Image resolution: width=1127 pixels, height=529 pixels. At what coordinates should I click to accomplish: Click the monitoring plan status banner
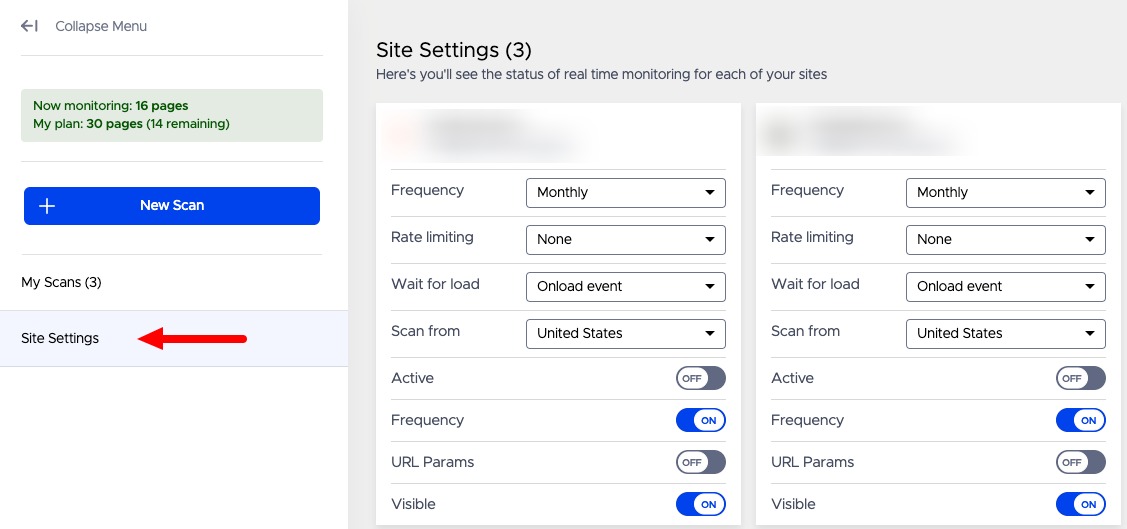coord(172,115)
